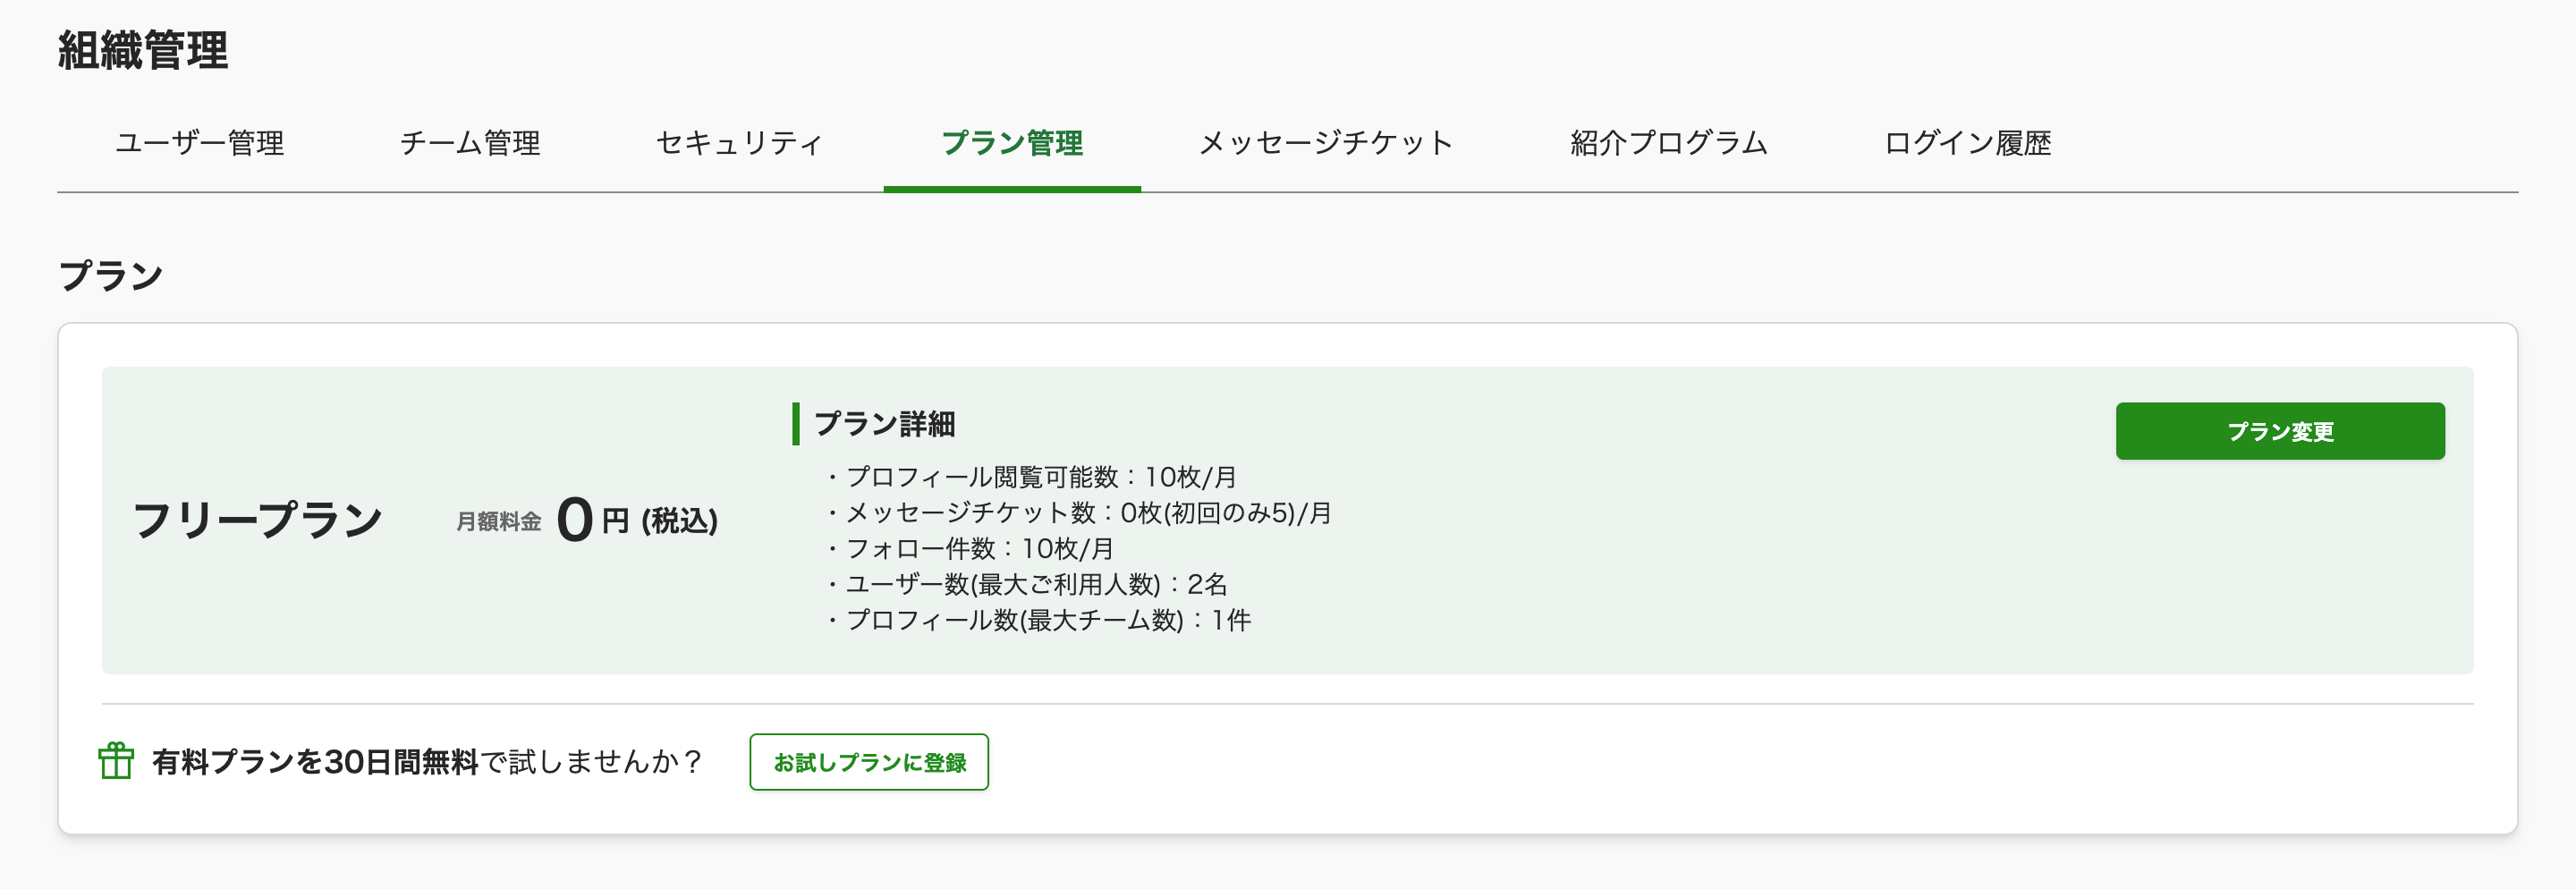
Task: Select the プラン管理 tab
Action: click(x=1011, y=143)
